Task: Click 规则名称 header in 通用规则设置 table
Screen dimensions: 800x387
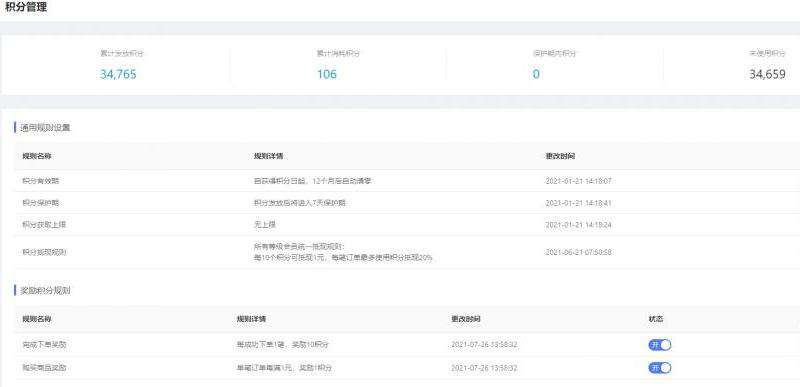Action: tap(36, 156)
